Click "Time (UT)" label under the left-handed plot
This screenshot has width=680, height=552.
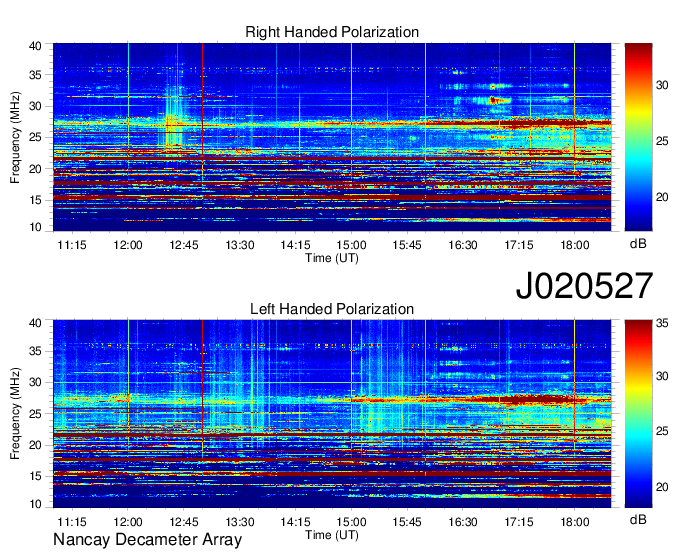pos(332,535)
